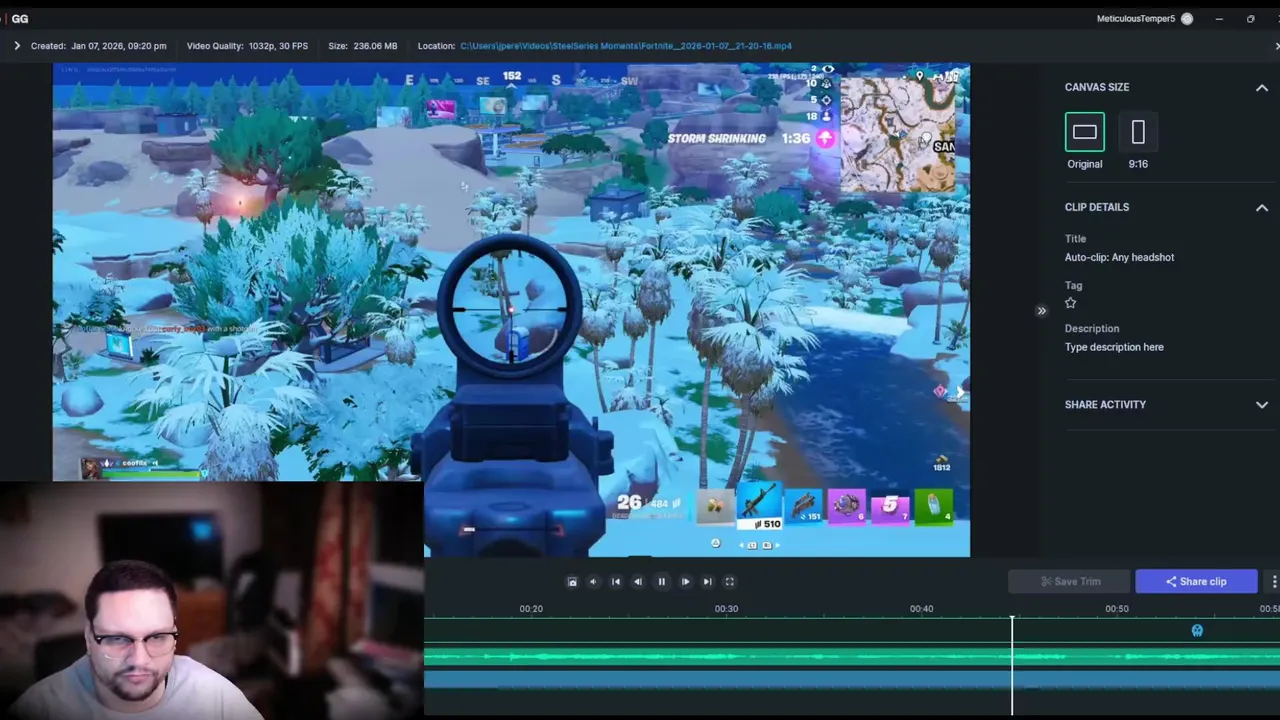Click the Share clip button

1196,581
